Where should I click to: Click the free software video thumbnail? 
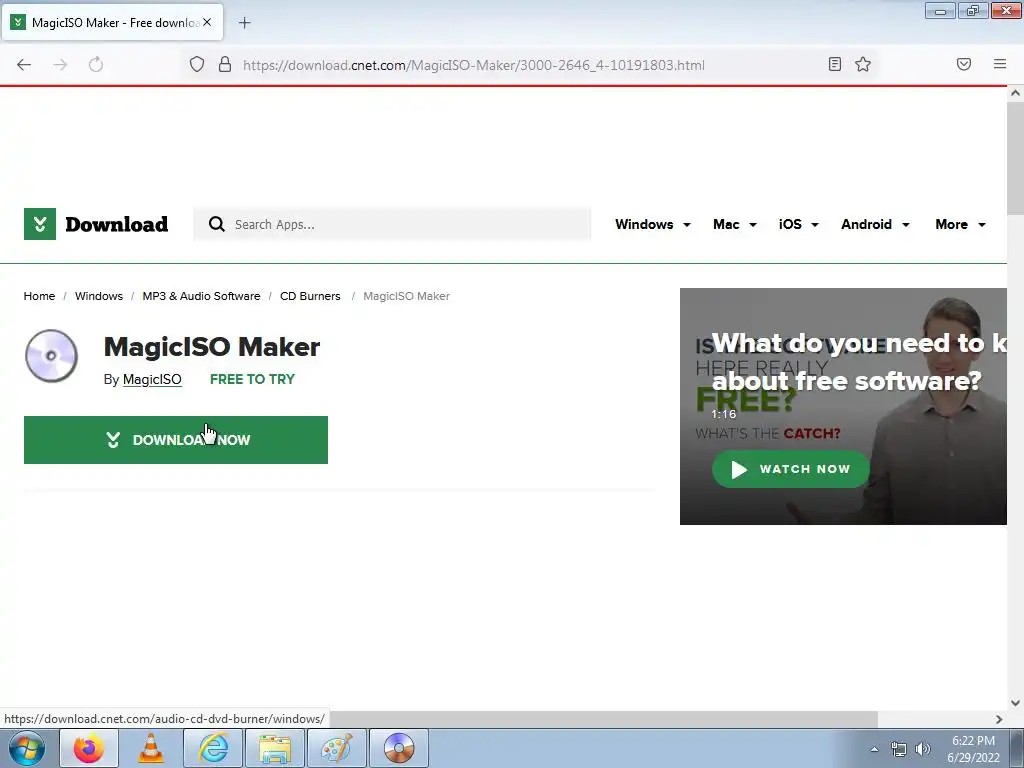tap(843, 406)
